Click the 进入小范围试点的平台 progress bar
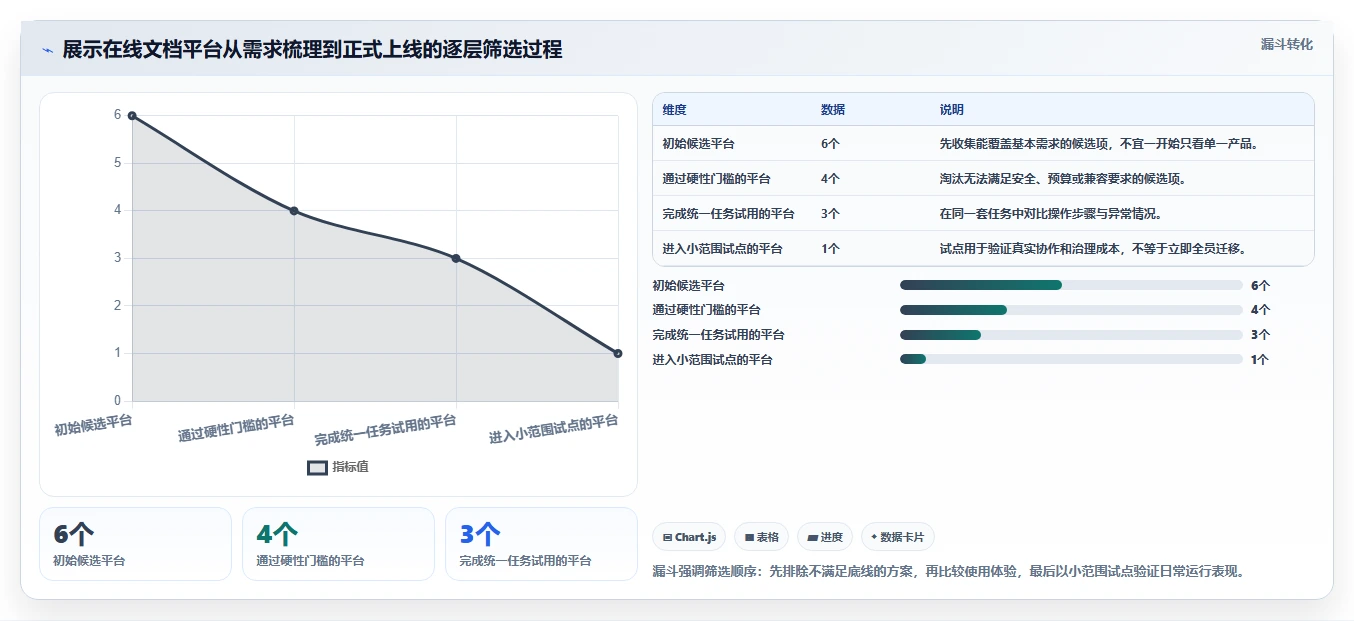 1071,360
